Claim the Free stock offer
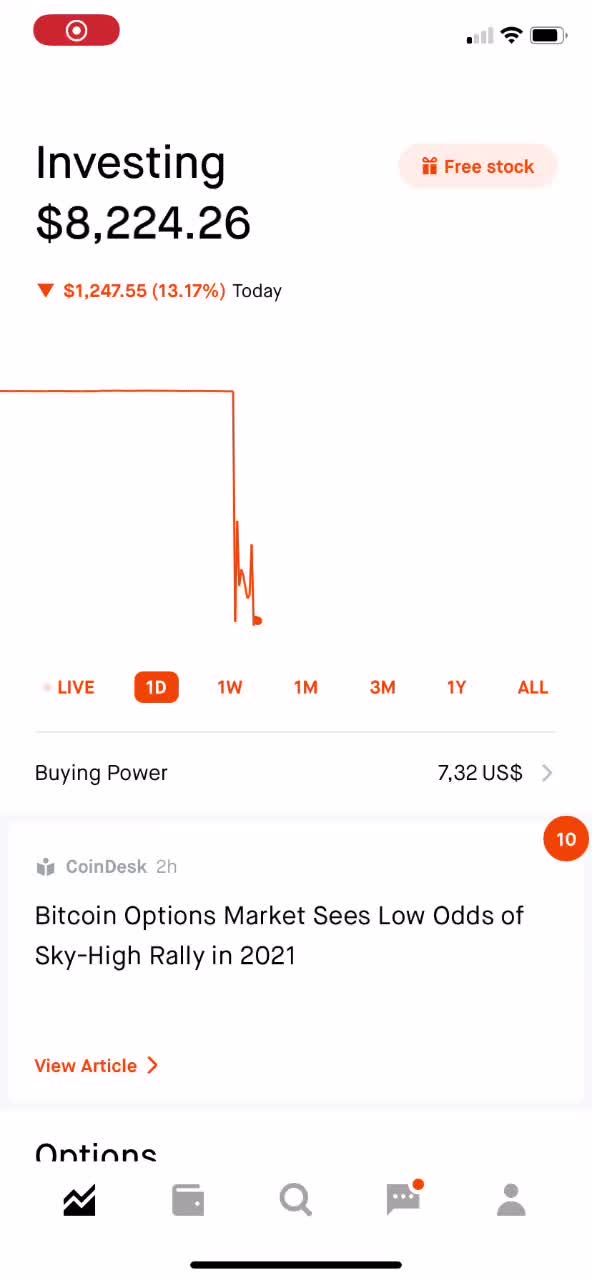 click(477, 166)
